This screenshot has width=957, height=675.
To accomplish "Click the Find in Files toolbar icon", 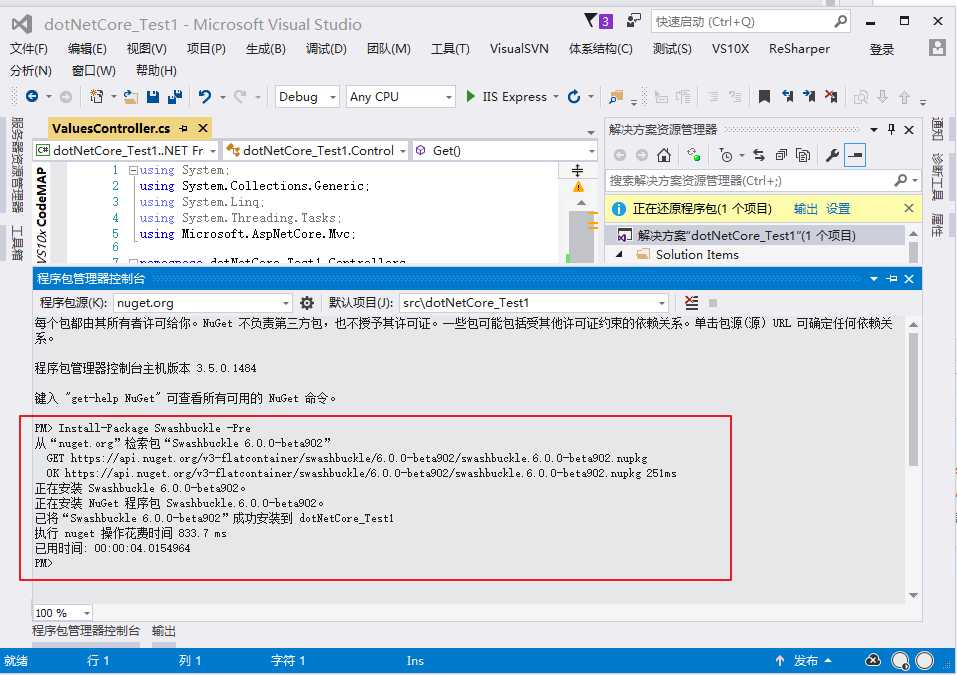I will pyautogui.click(x=616, y=96).
